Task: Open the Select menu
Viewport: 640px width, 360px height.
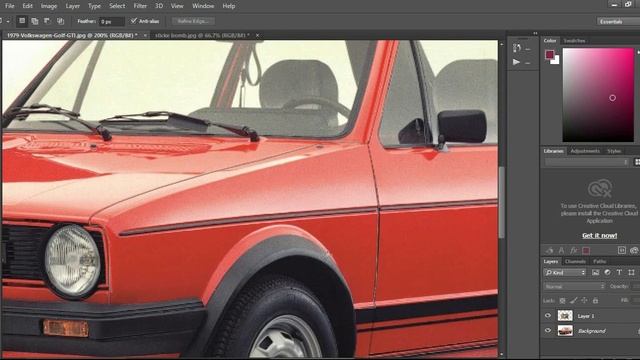Action: (x=117, y=6)
